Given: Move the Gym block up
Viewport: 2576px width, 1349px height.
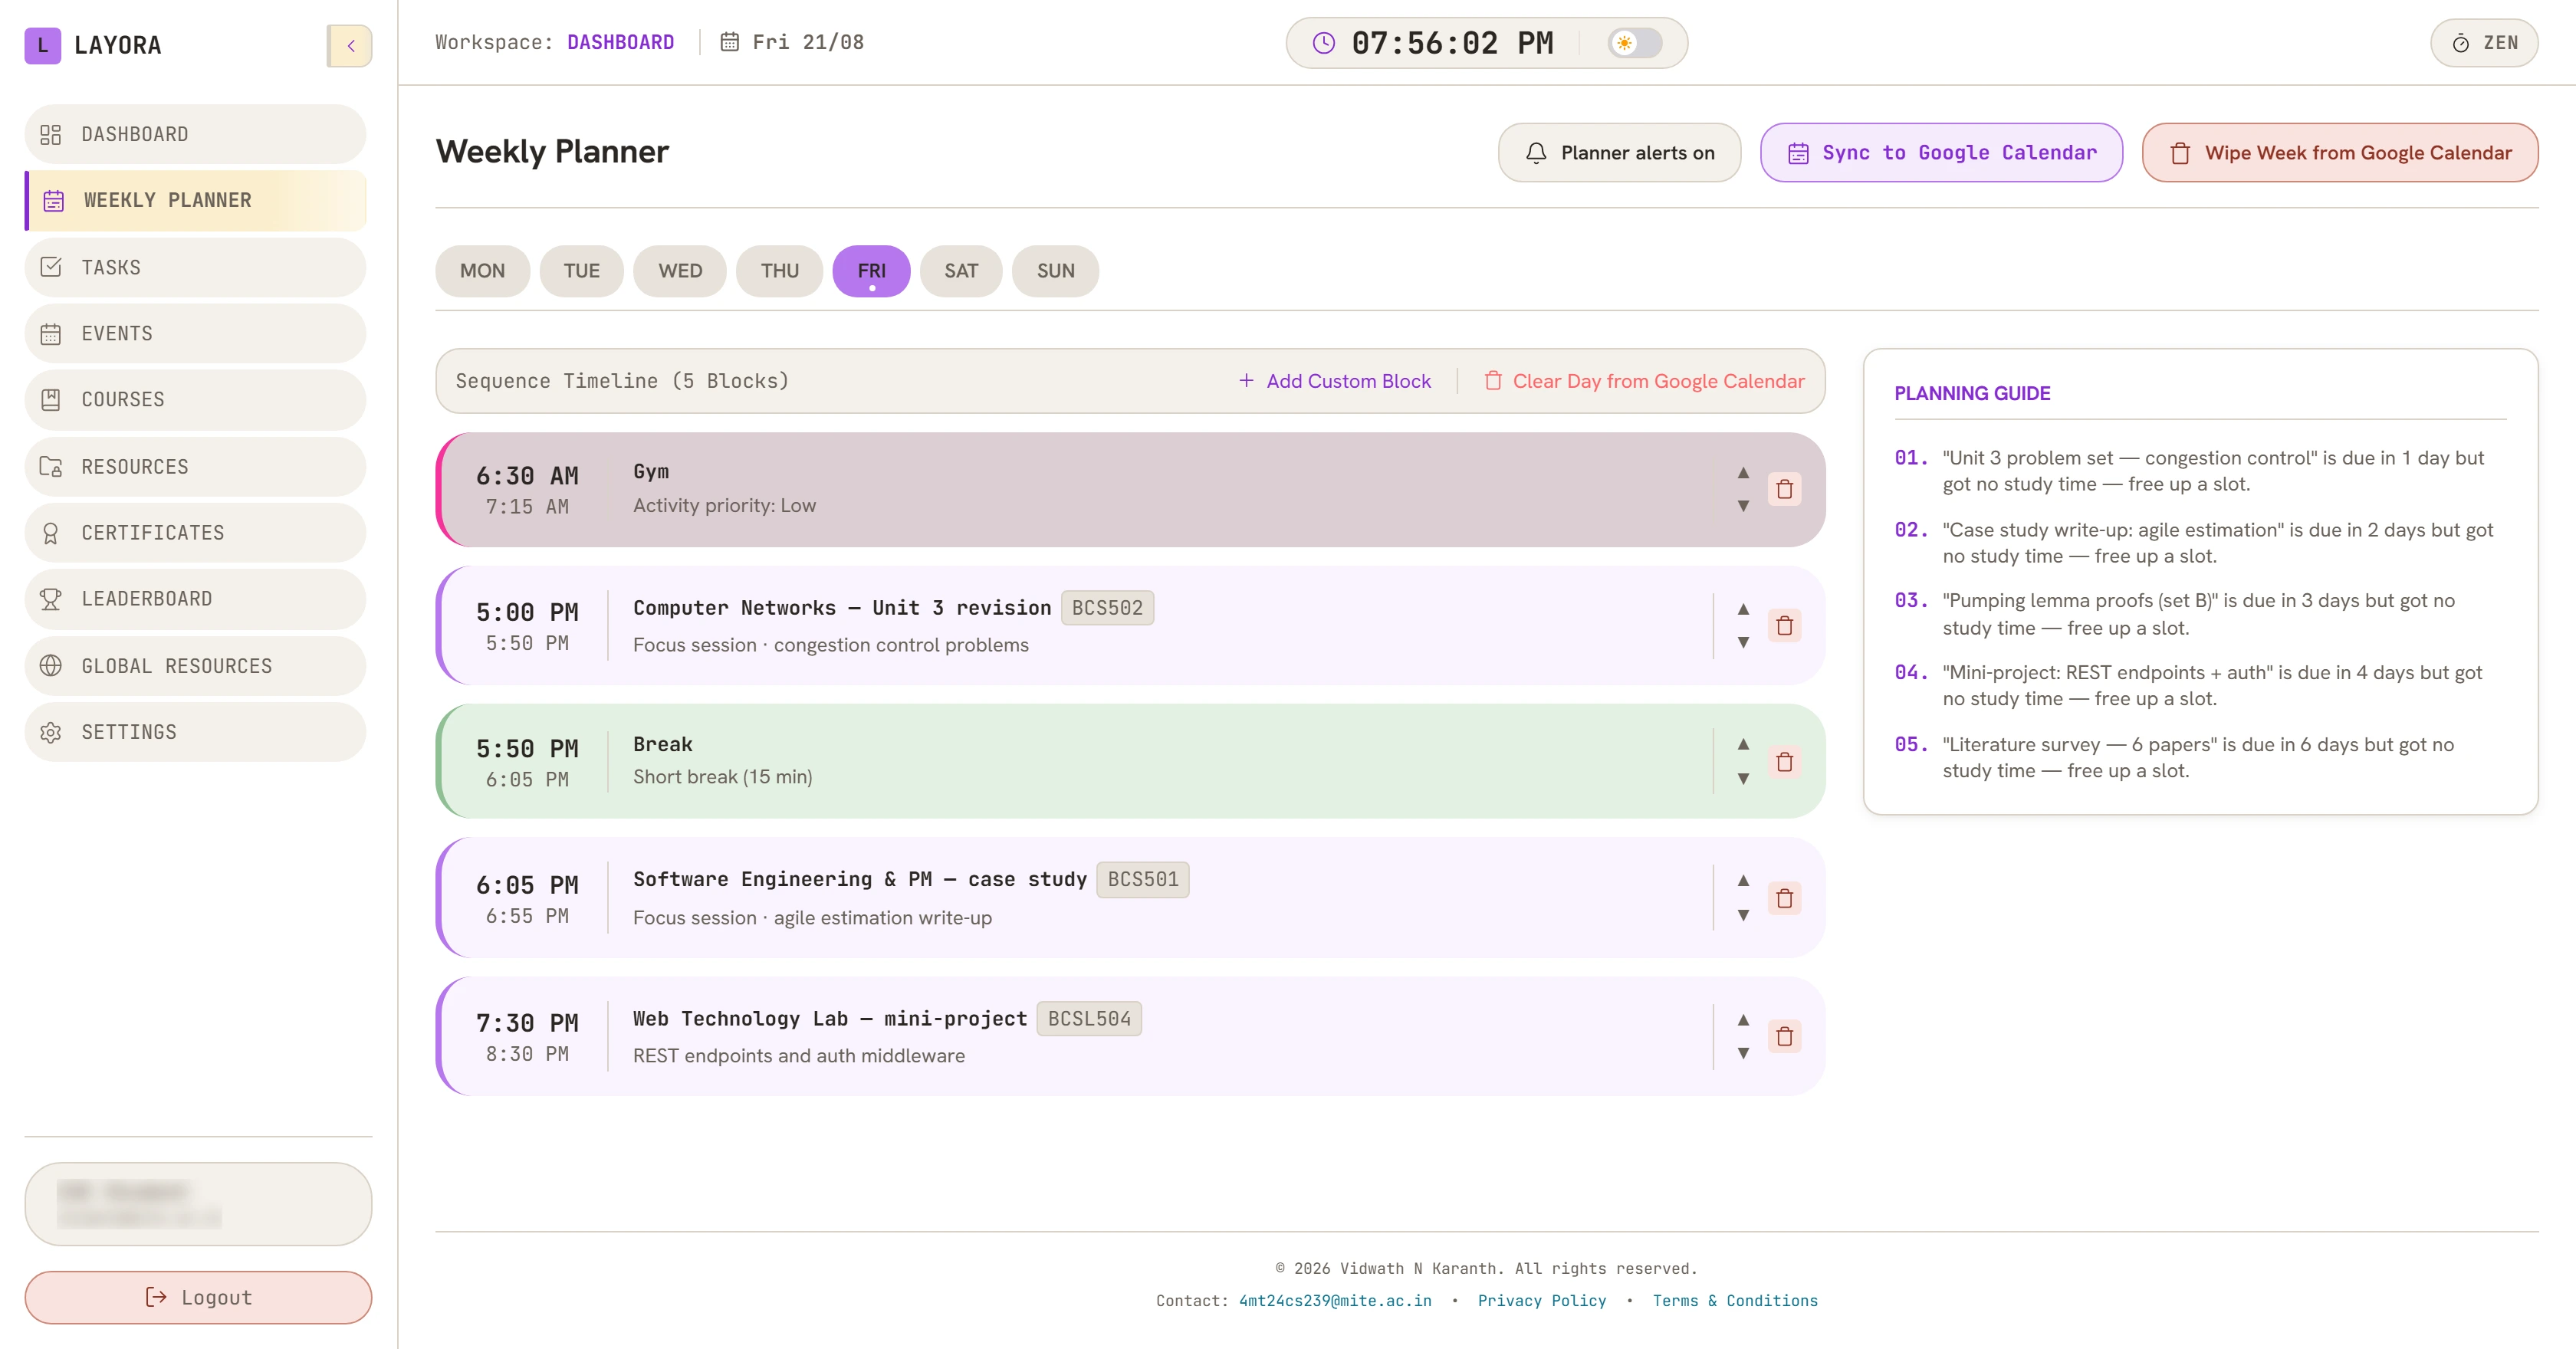Looking at the screenshot, I should coord(1743,472).
